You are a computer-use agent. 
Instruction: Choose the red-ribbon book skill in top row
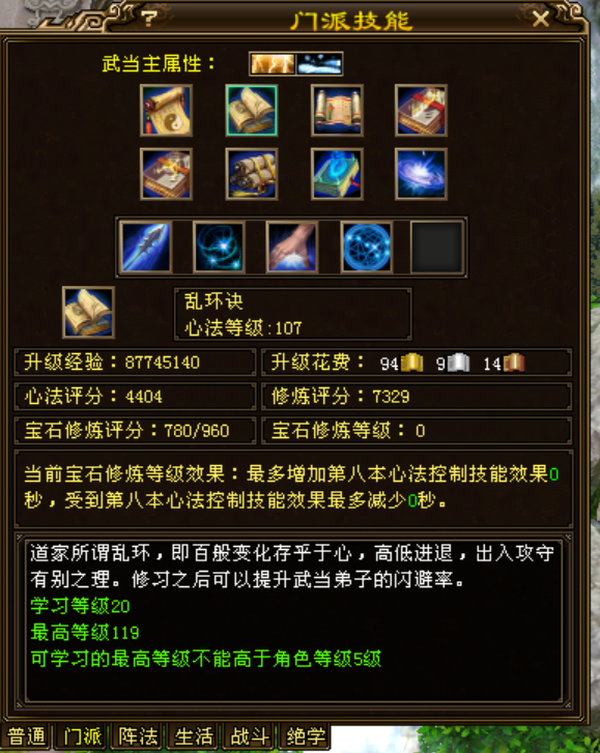[421, 110]
